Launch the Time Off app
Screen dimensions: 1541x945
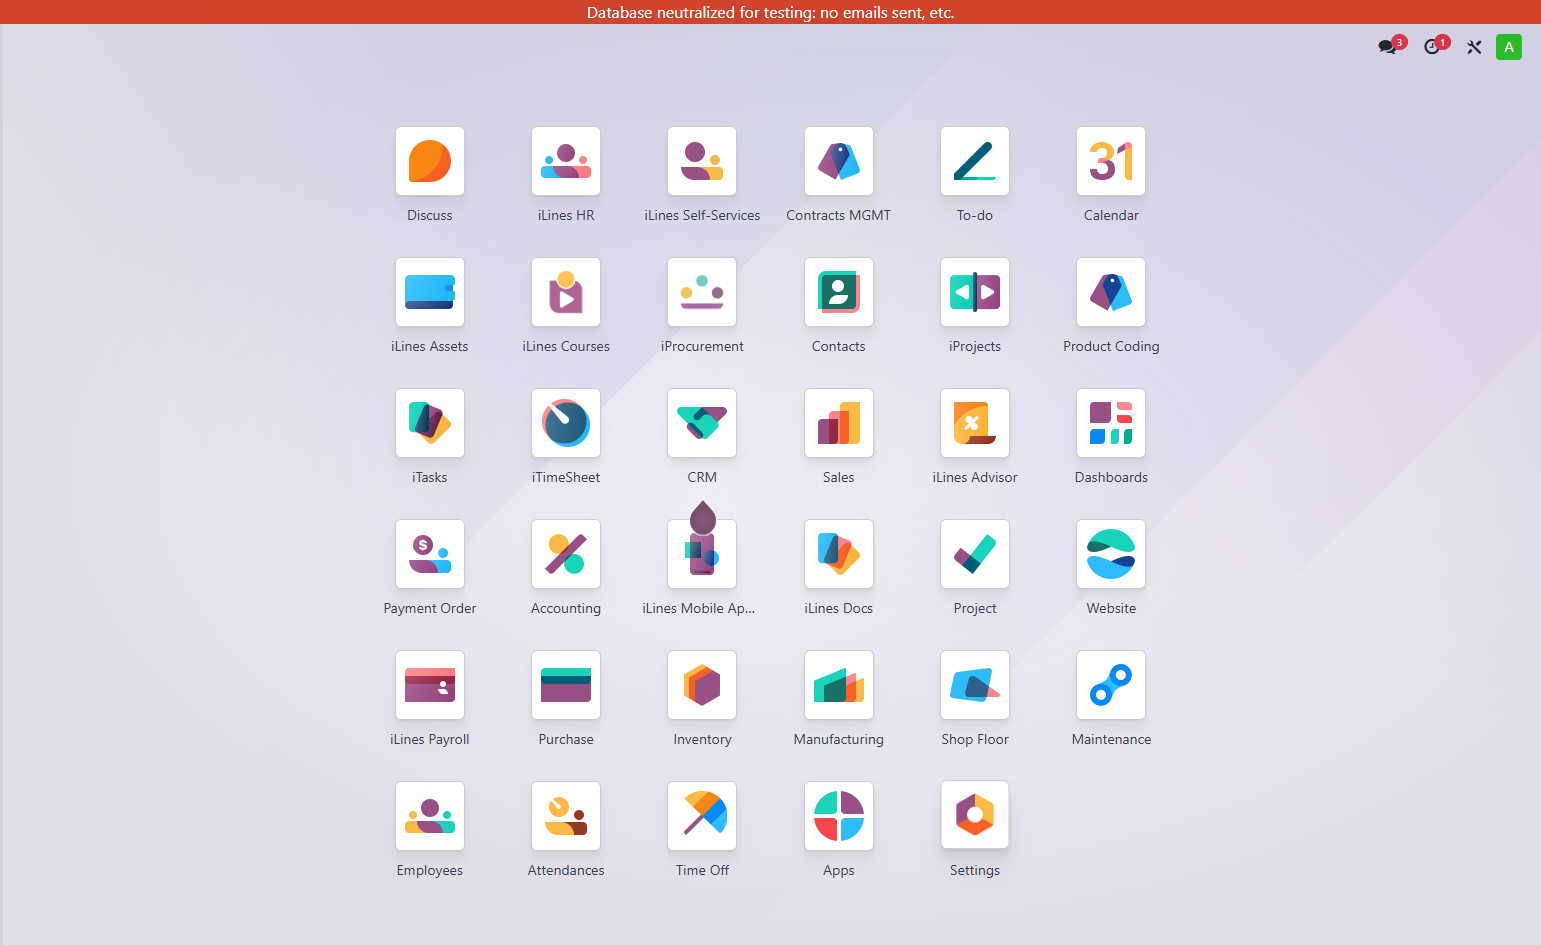coord(702,816)
